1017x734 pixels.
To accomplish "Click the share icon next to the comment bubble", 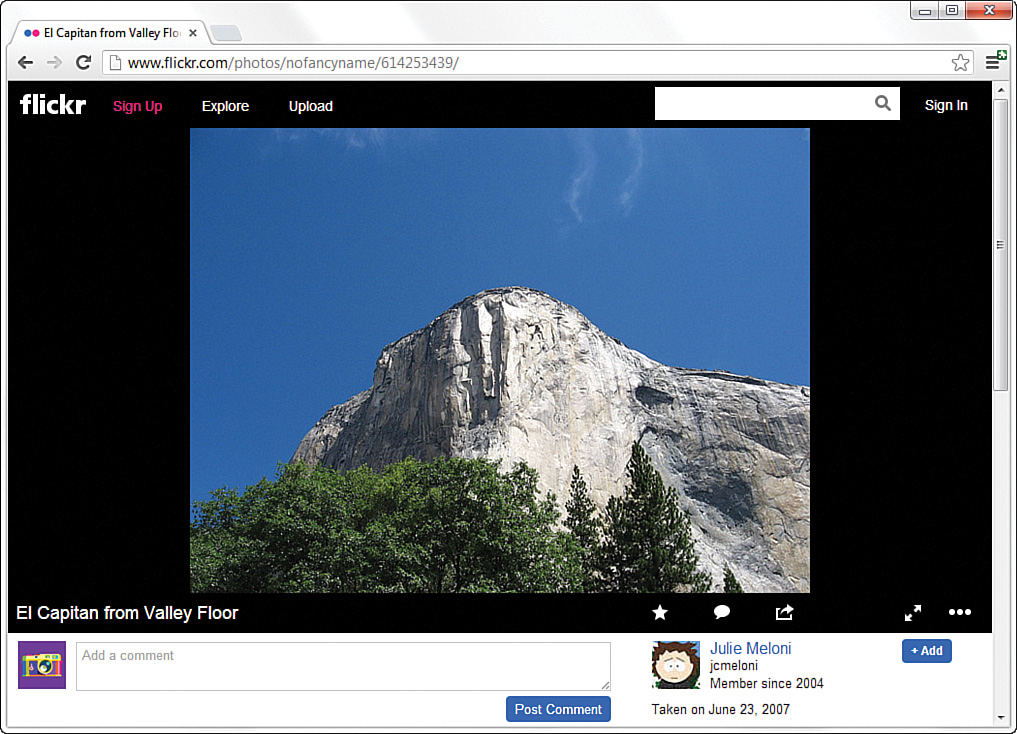I will coord(784,612).
